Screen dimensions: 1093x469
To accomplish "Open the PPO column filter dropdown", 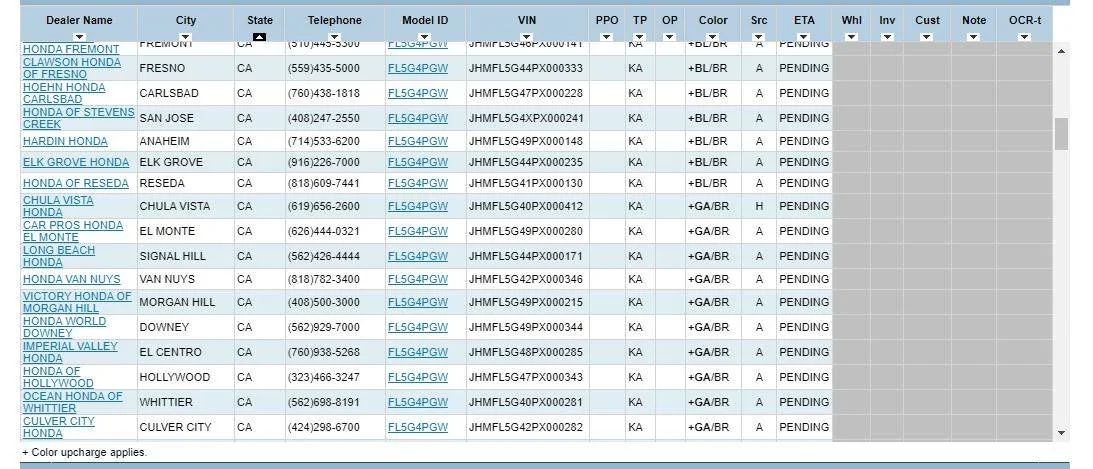I will [606, 37].
